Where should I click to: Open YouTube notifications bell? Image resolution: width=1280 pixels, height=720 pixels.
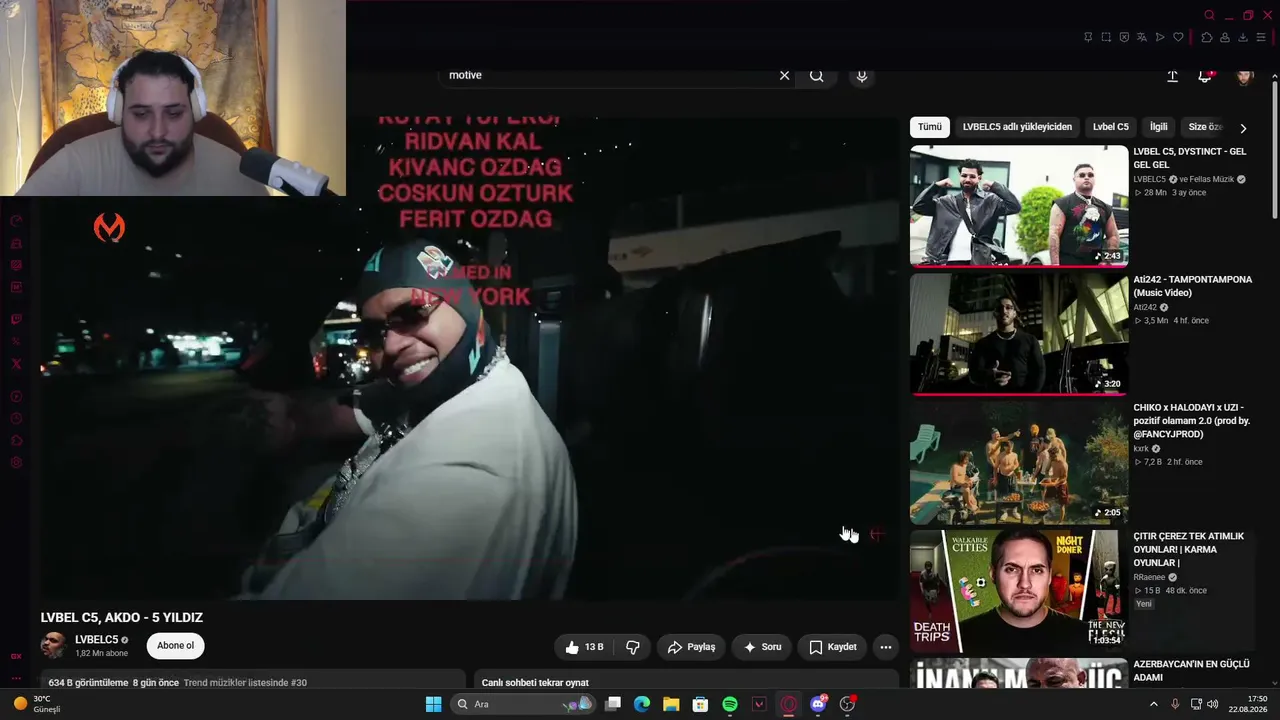pyautogui.click(x=1205, y=76)
